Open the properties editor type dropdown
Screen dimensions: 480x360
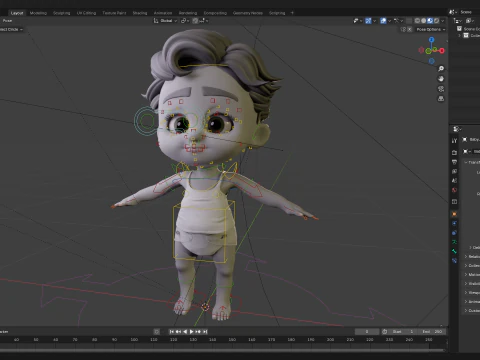457,129
